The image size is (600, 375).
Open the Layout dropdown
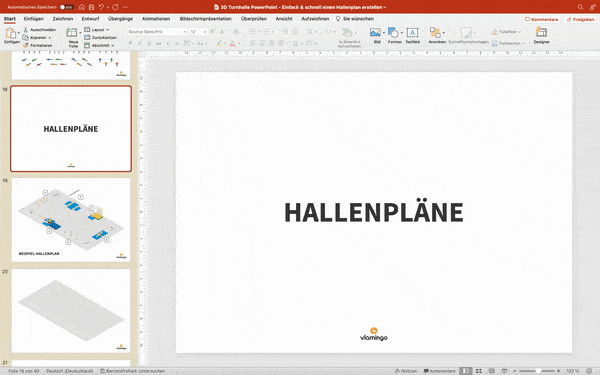click(96, 29)
